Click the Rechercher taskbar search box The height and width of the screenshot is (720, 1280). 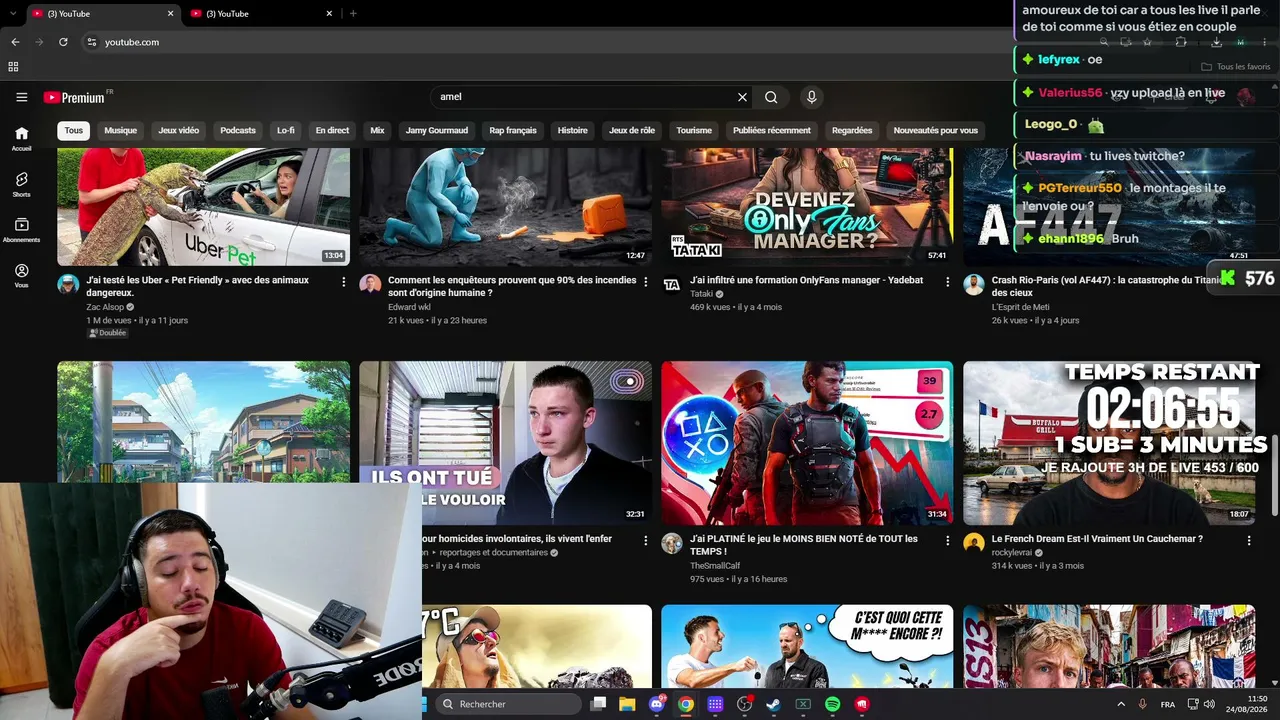click(508, 704)
